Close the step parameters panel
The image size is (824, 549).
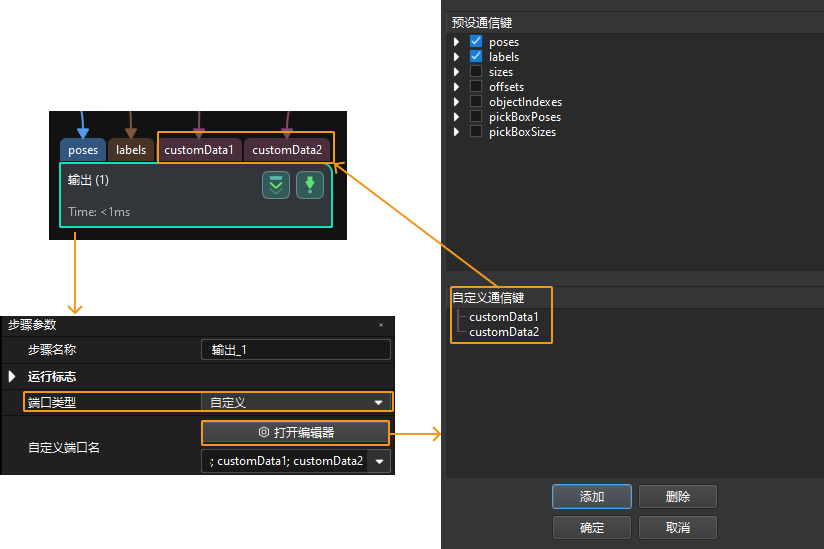381,325
